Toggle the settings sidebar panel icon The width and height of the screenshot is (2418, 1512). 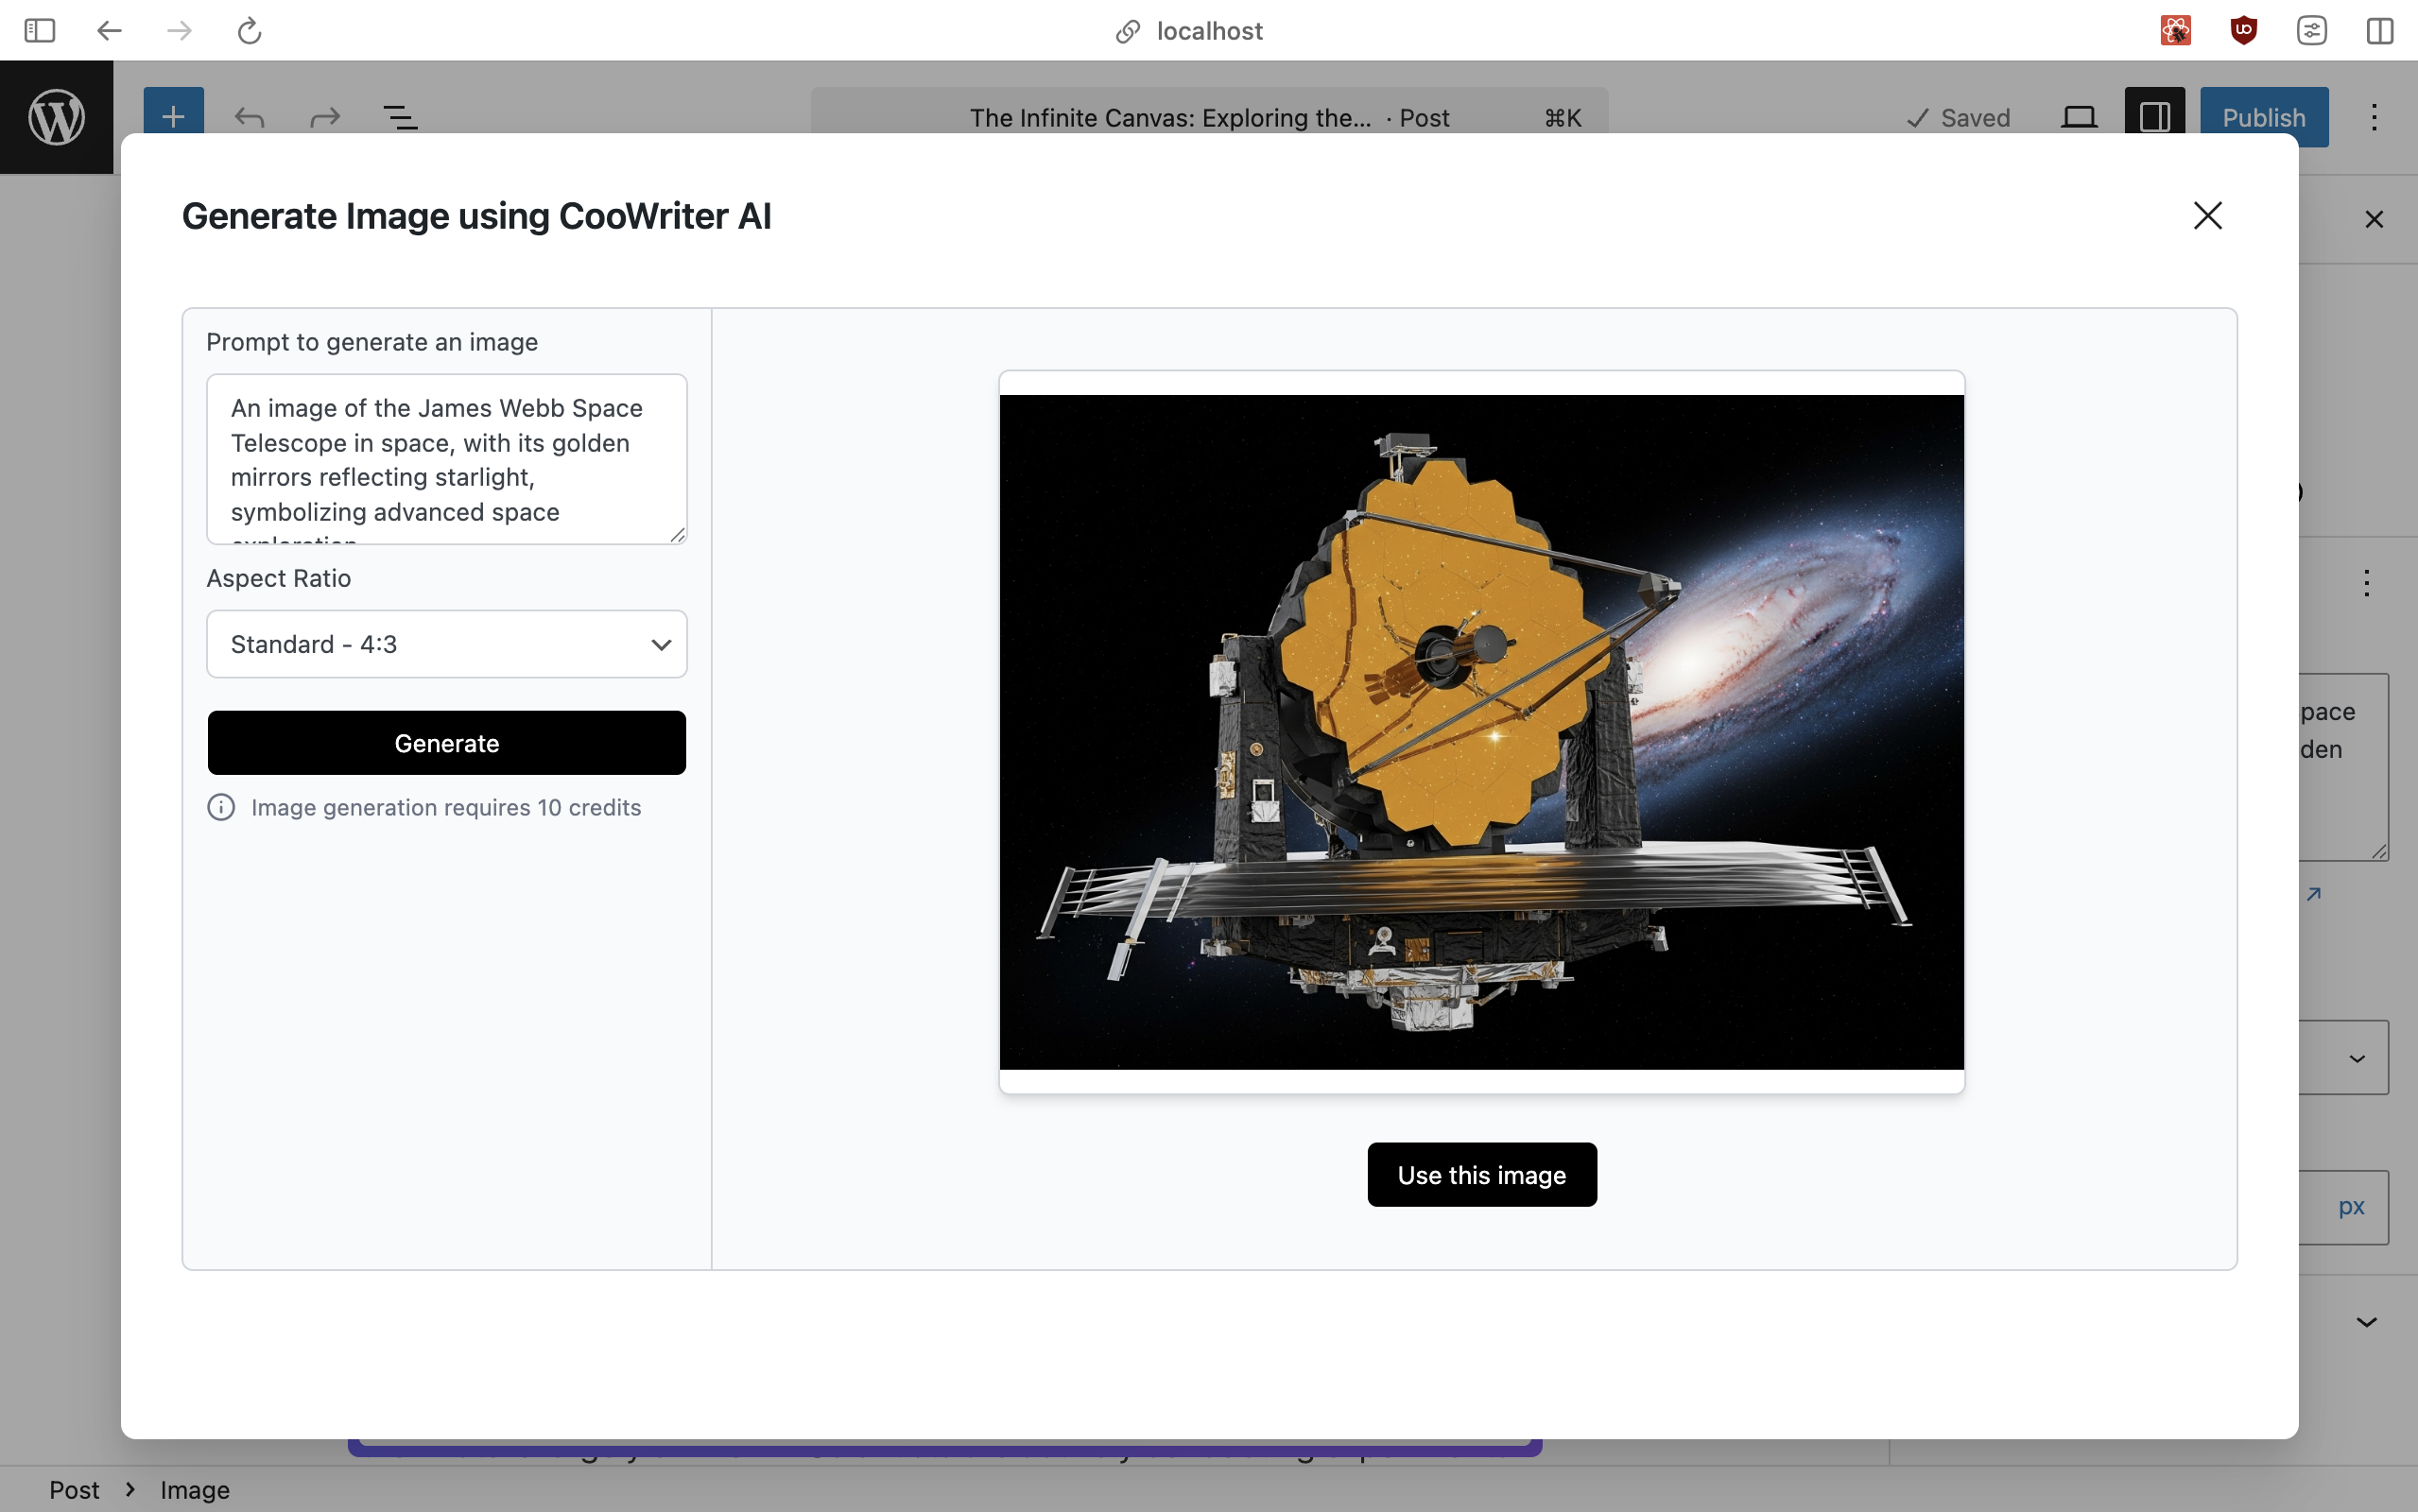coord(2153,118)
